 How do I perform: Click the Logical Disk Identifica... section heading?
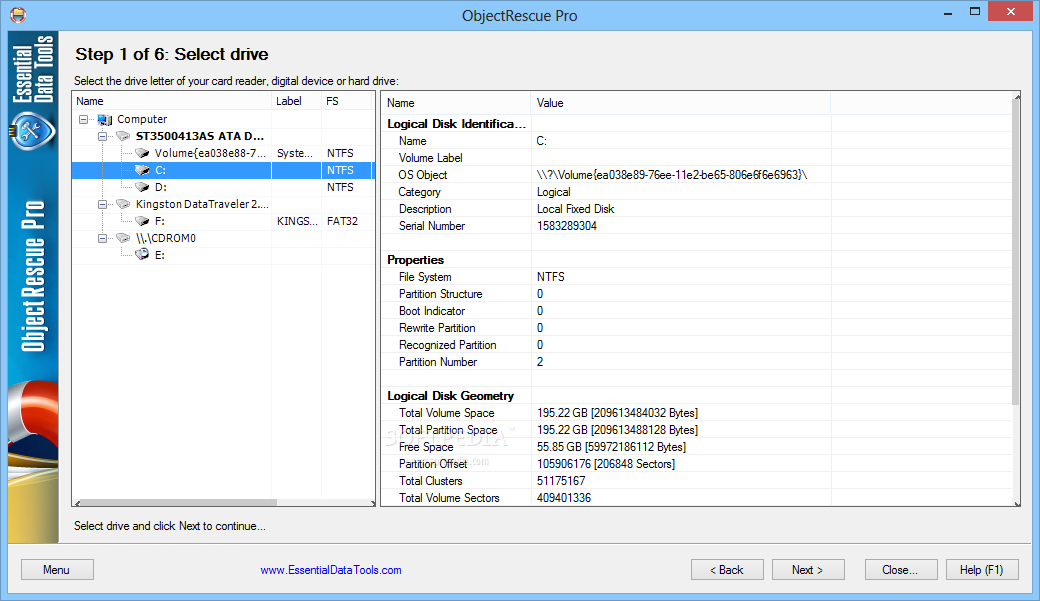456,124
